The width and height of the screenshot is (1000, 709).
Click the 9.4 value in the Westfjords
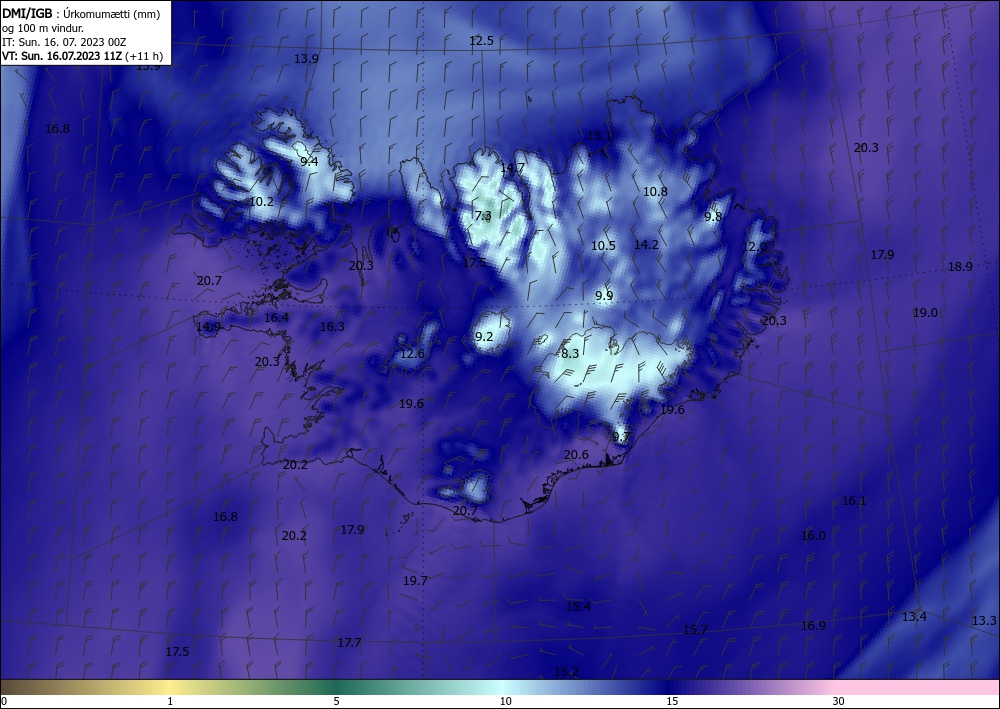(309, 161)
